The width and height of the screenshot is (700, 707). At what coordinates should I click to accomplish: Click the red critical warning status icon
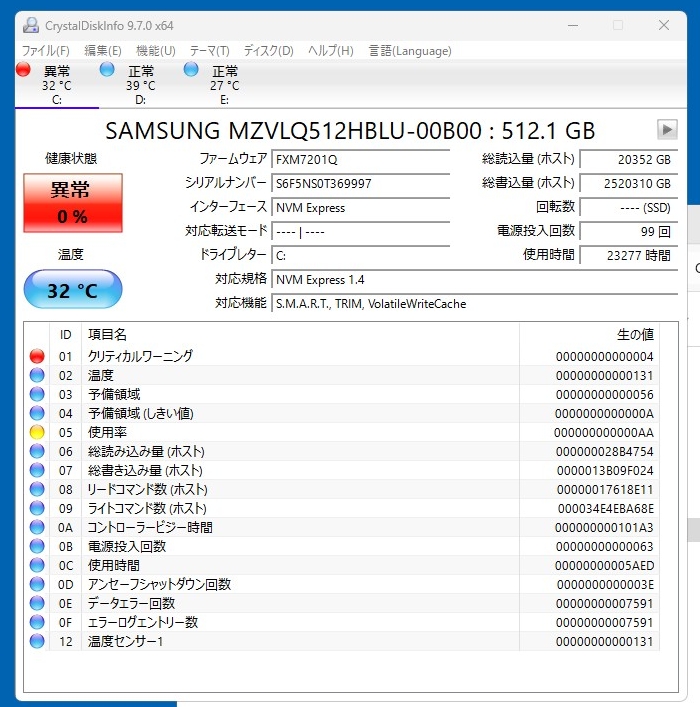pos(38,356)
